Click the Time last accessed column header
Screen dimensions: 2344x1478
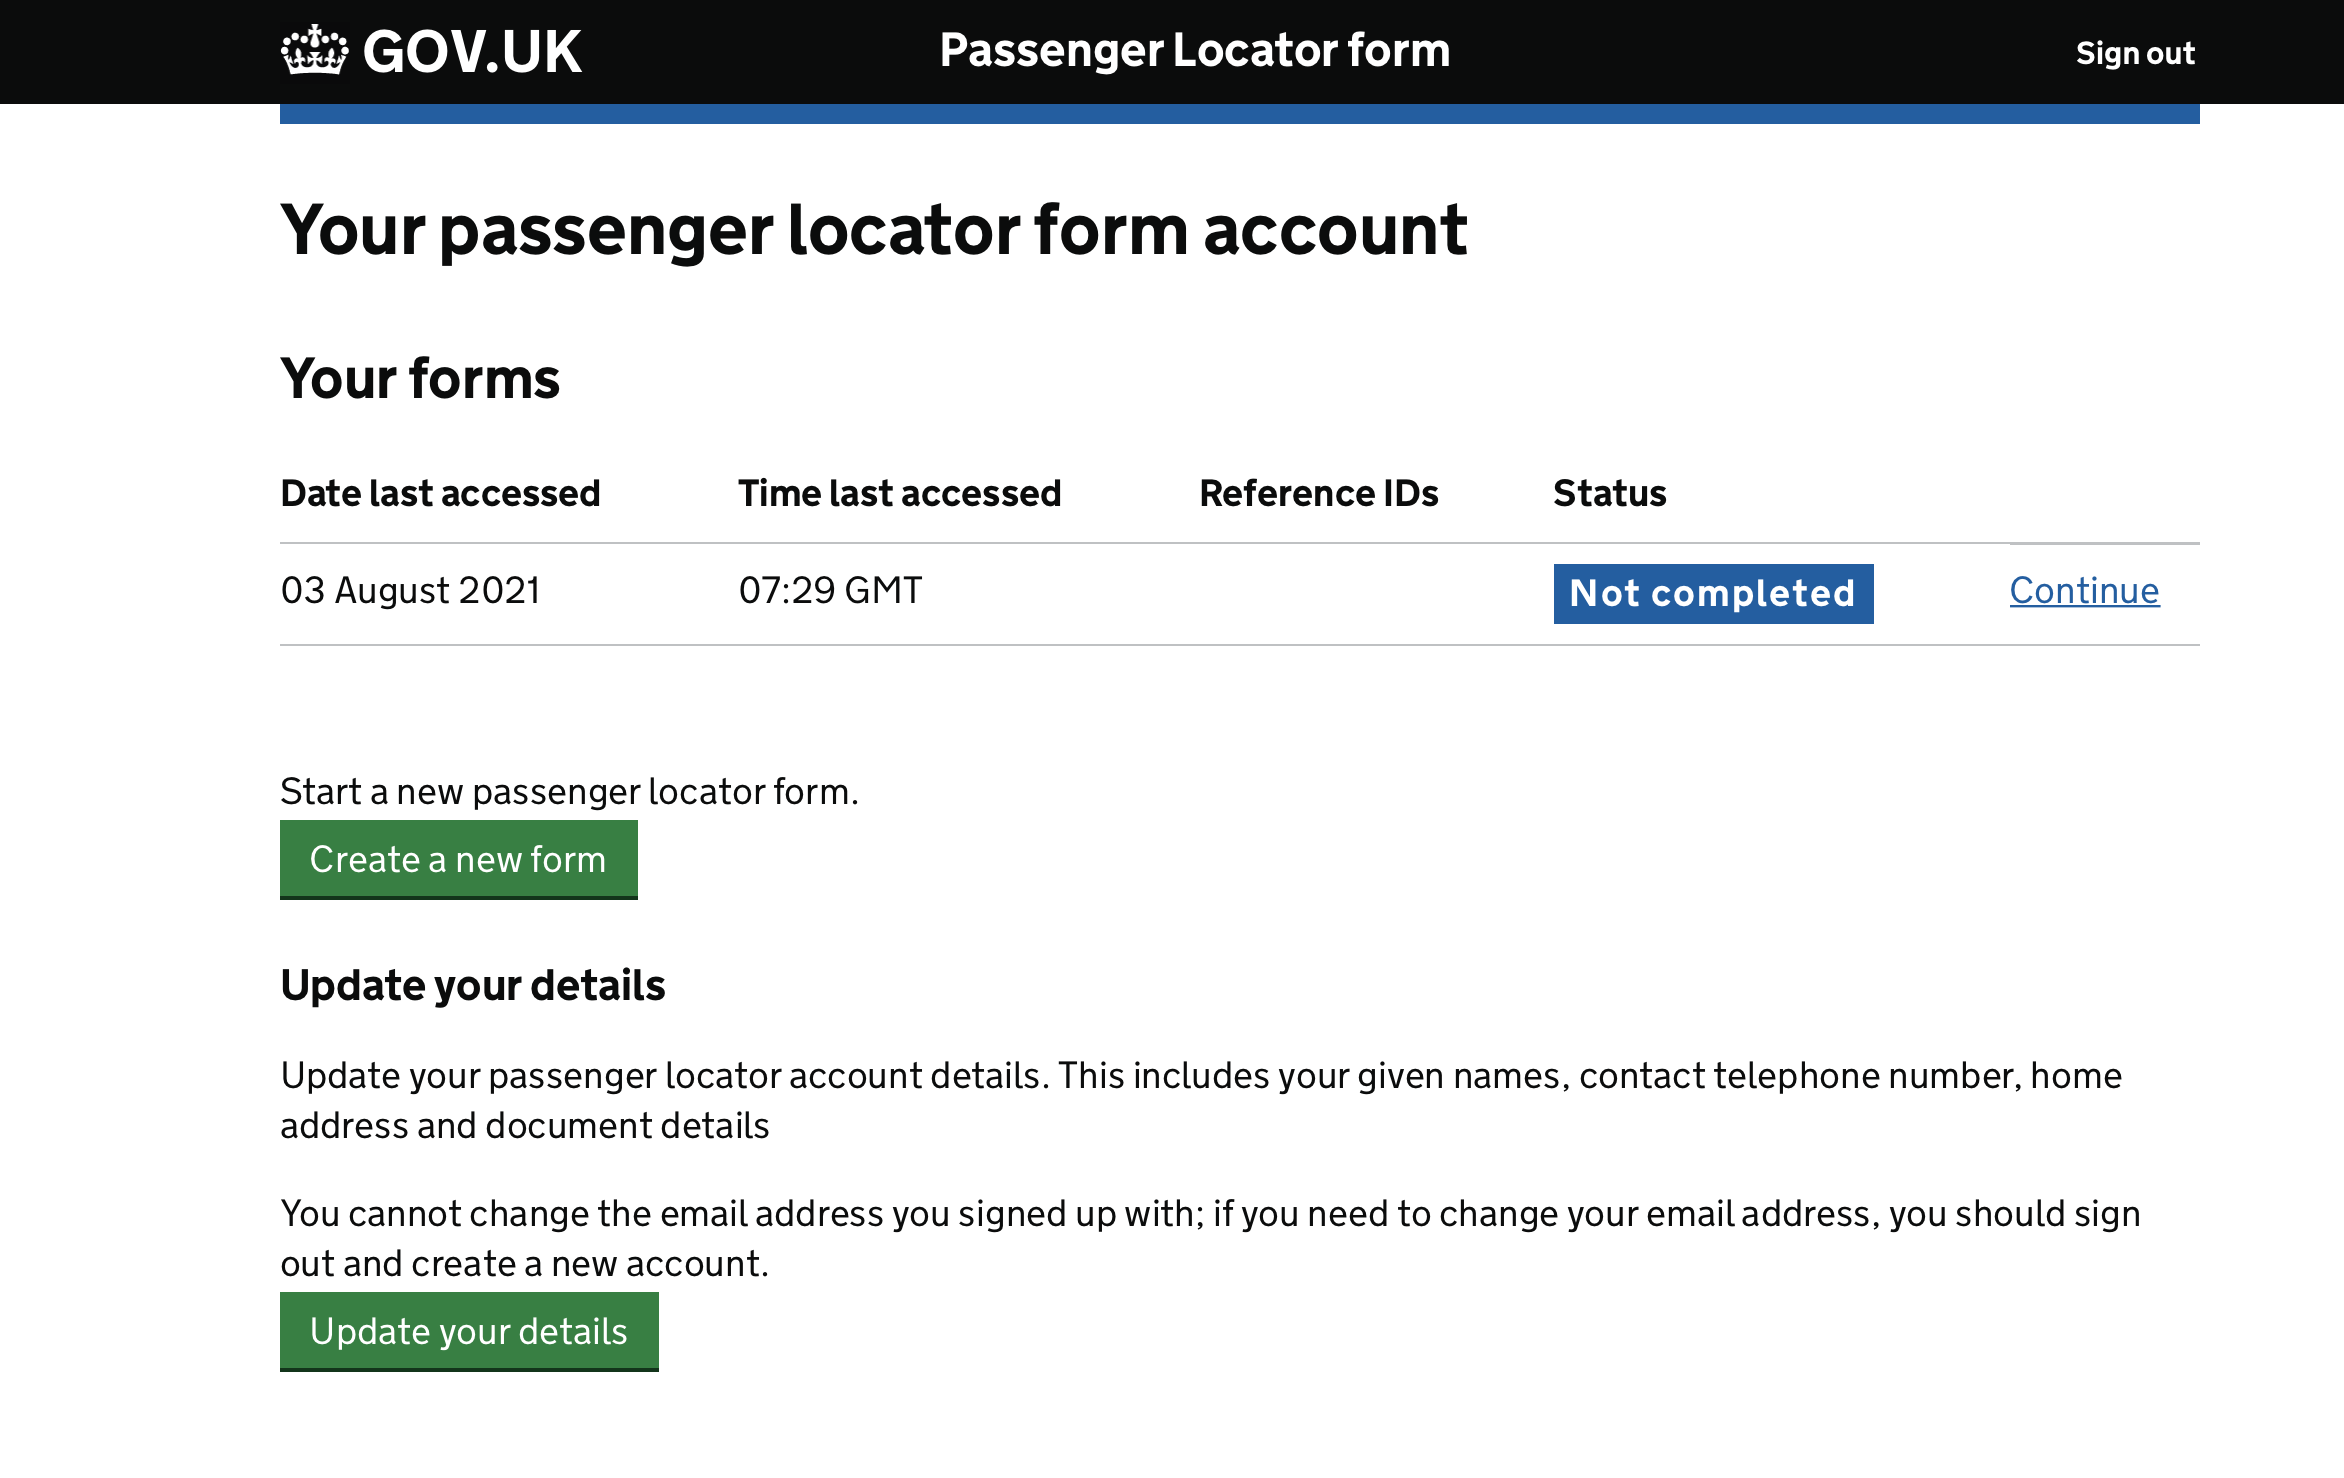click(x=899, y=493)
